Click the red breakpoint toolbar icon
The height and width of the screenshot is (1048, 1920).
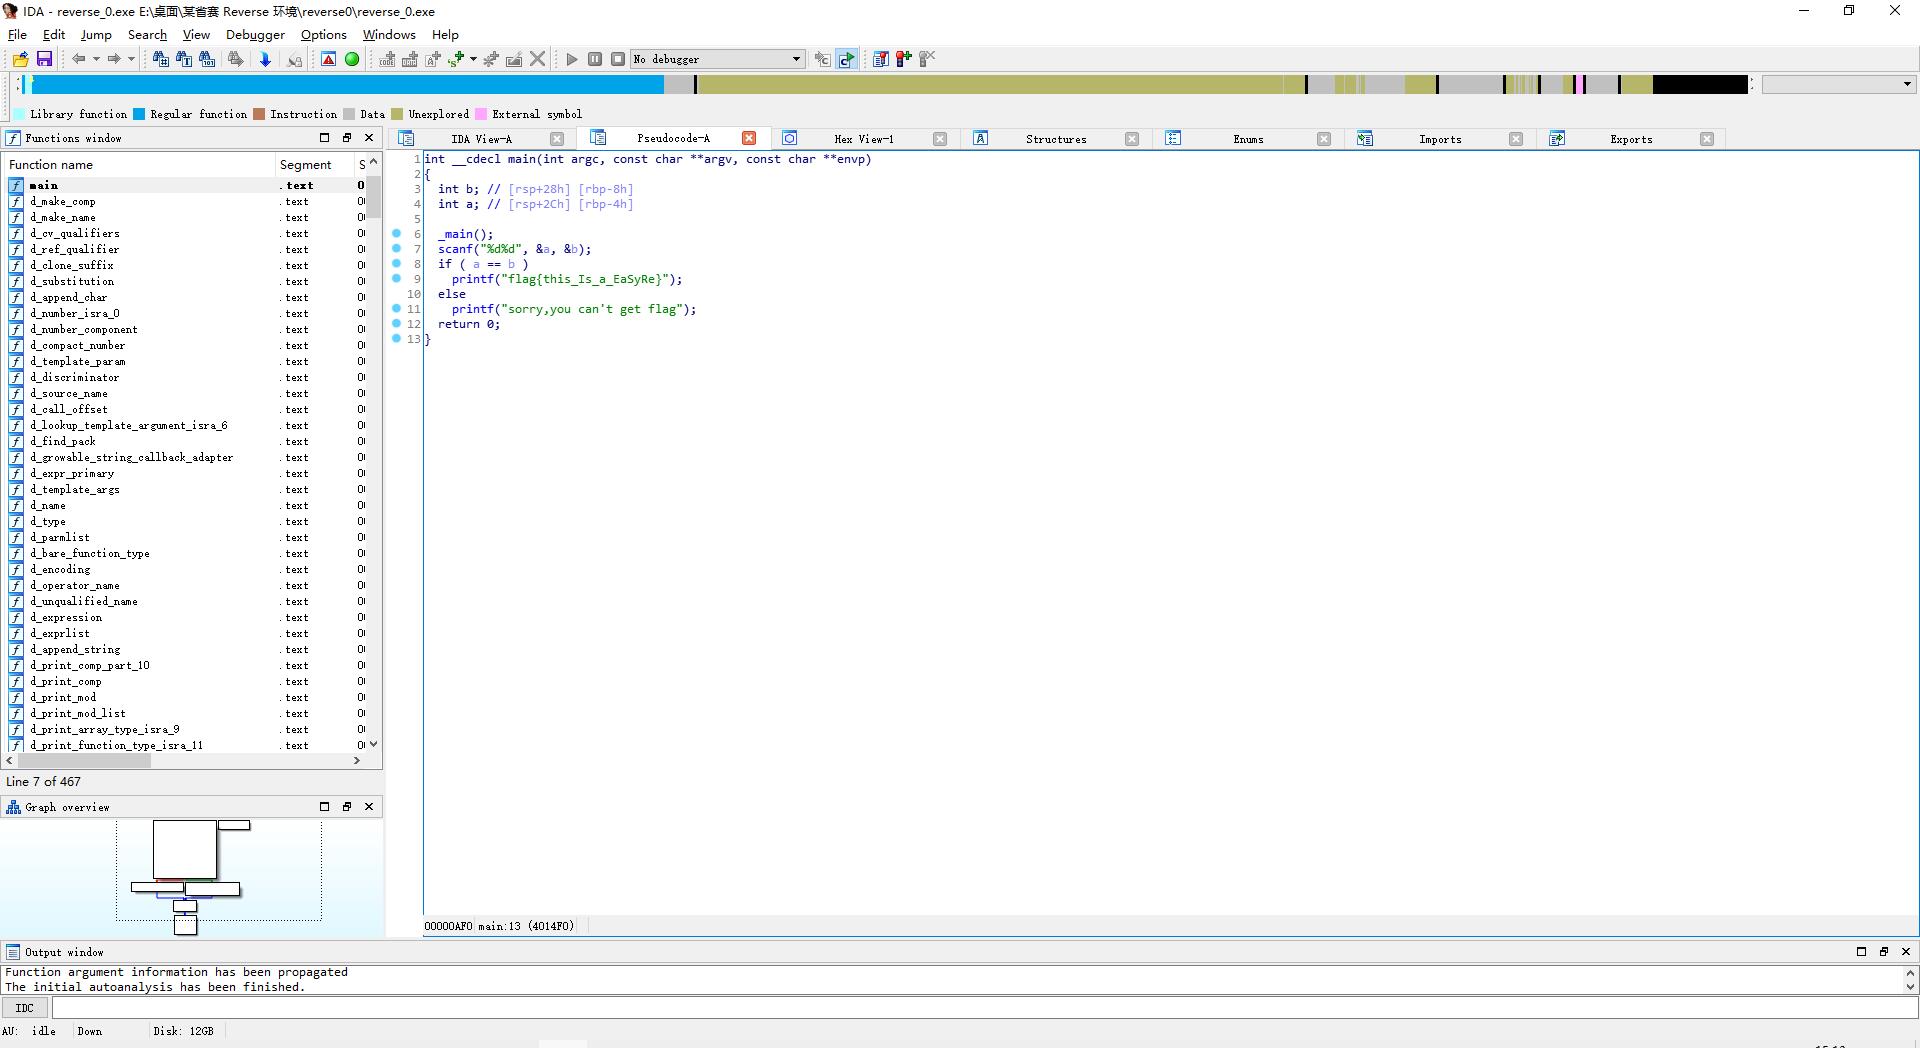tap(904, 59)
